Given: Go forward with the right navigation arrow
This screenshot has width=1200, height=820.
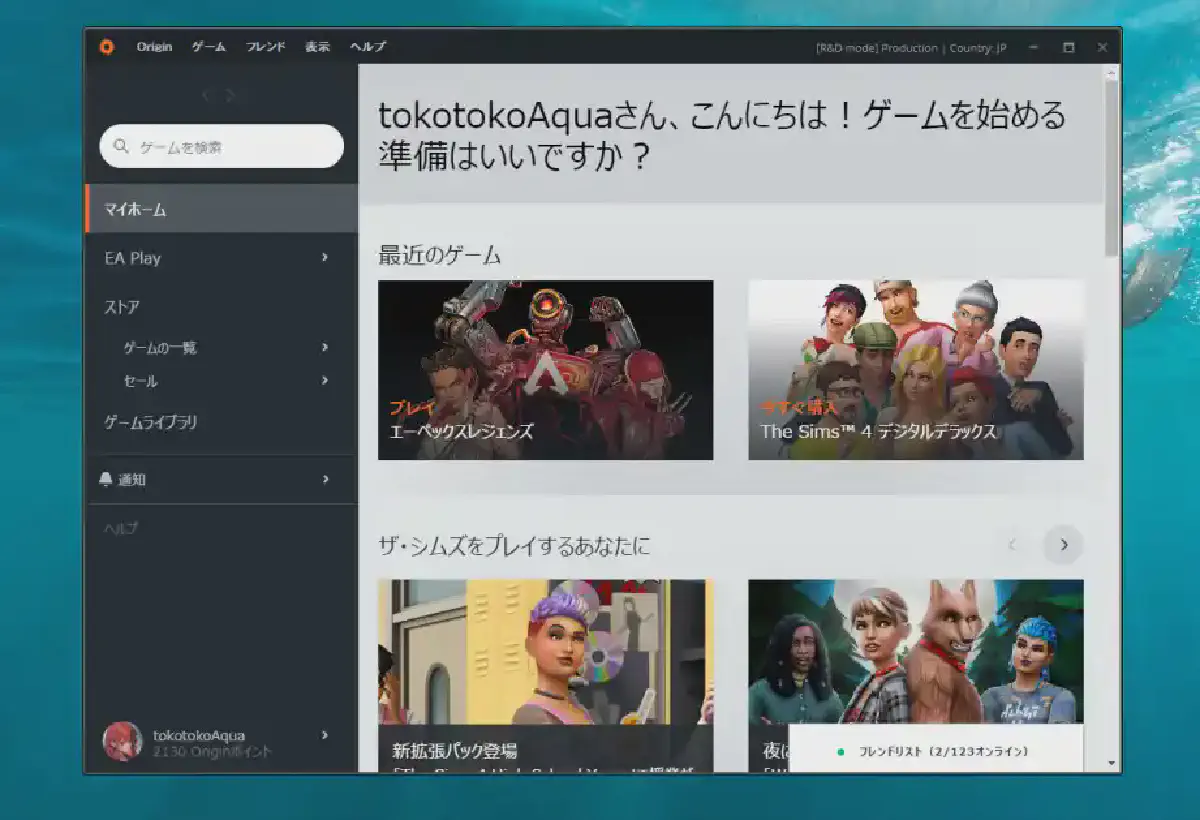Looking at the screenshot, I should (231, 96).
